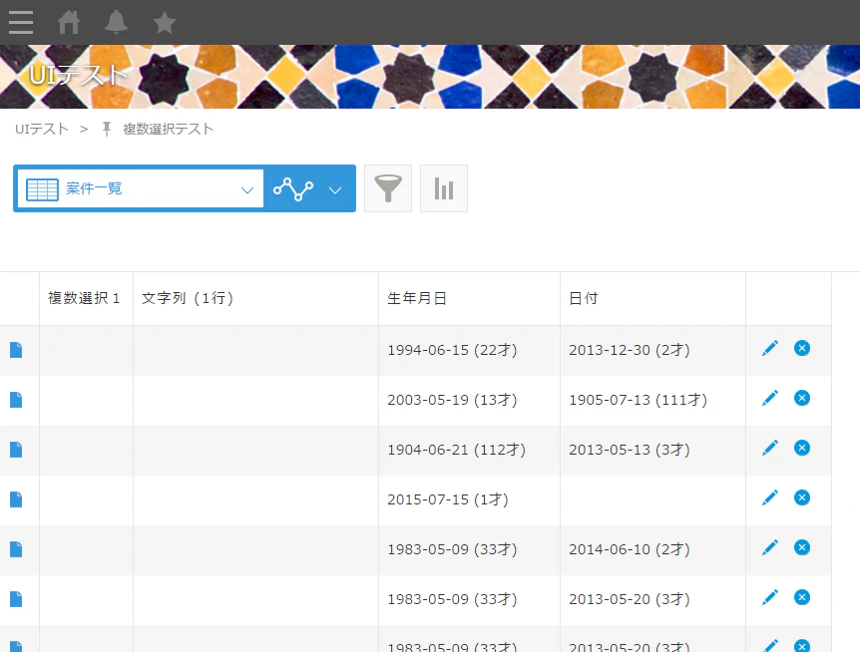The width and height of the screenshot is (860, 652).
Task: Open the hamburger menu in the top bar
Action: (21, 22)
